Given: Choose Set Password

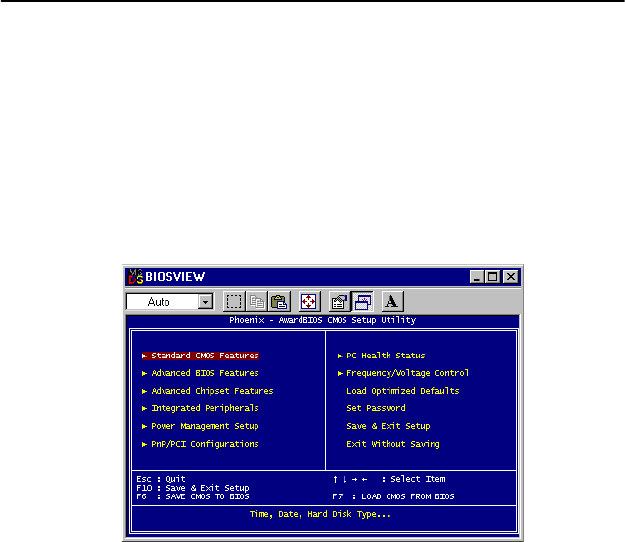Looking at the screenshot, I should (x=376, y=408).
